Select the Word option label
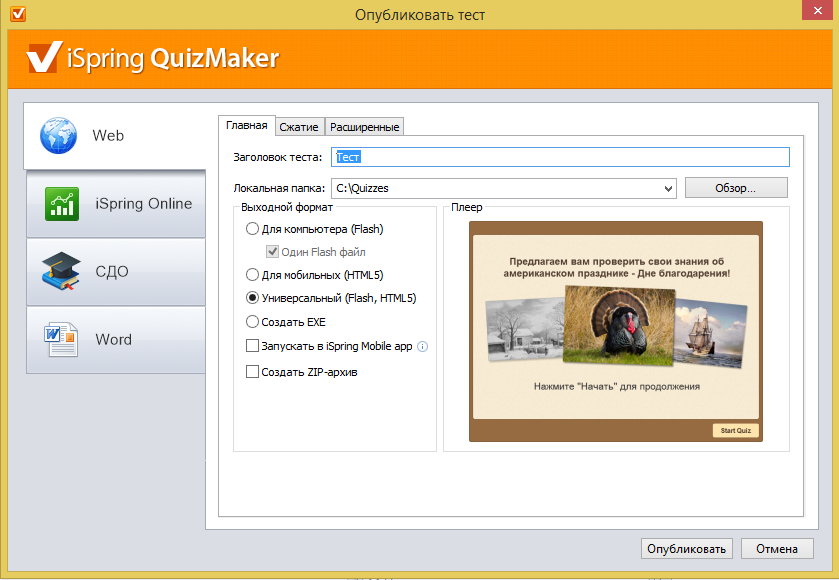The height and width of the screenshot is (580, 839). point(113,339)
